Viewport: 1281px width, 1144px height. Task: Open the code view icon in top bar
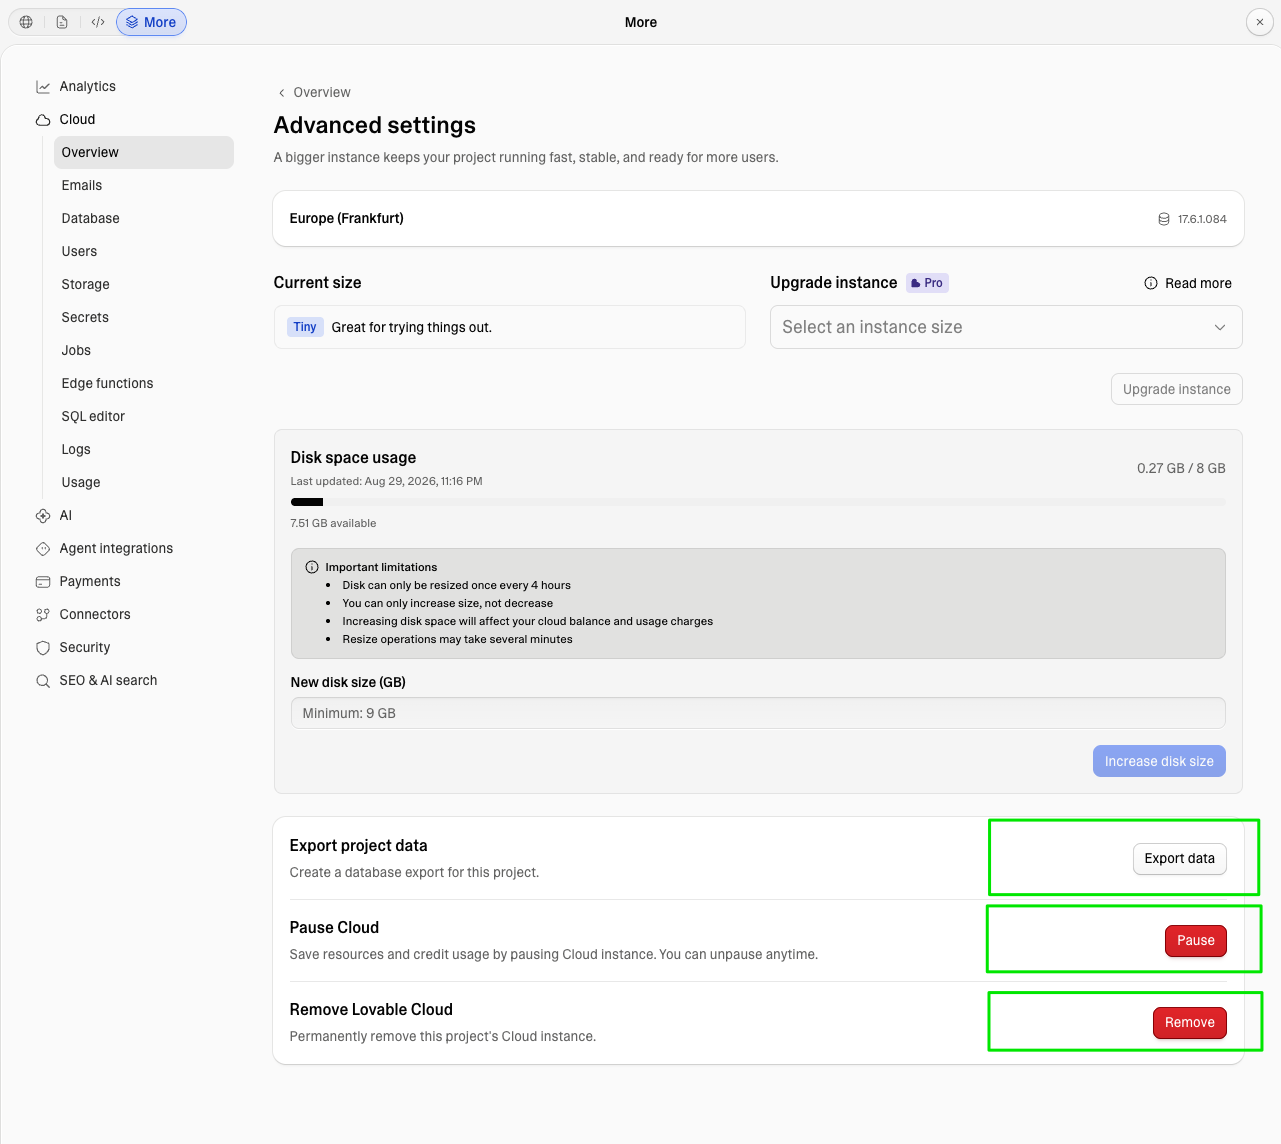[98, 22]
